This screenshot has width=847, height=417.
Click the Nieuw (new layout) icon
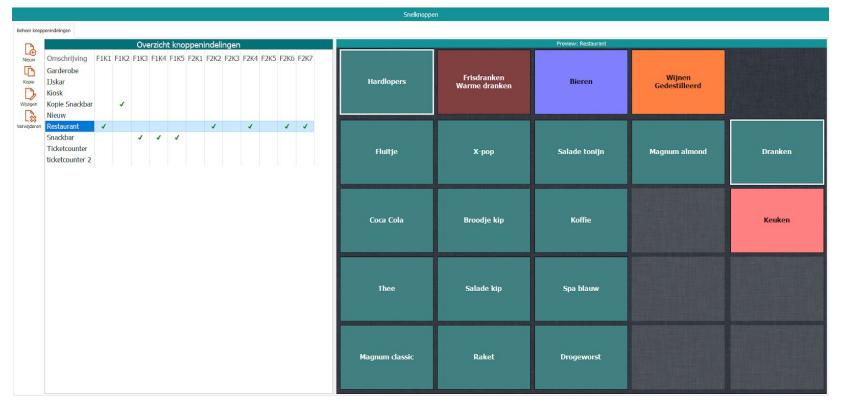point(29,50)
